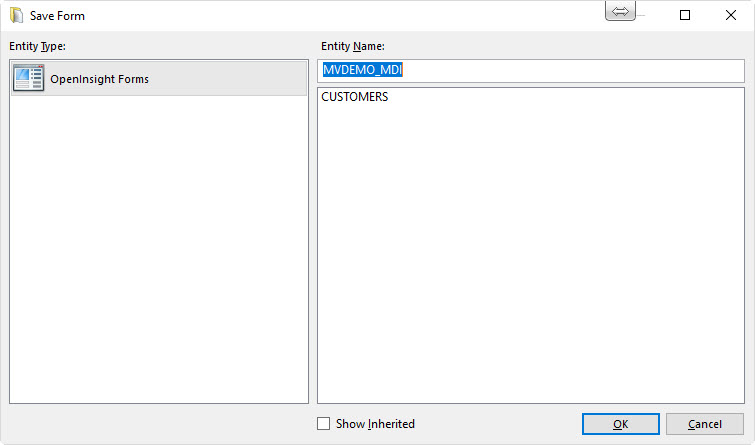Confirm saving with the OK button
The height and width of the screenshot is (445, 755).
[x=621, y=424]
